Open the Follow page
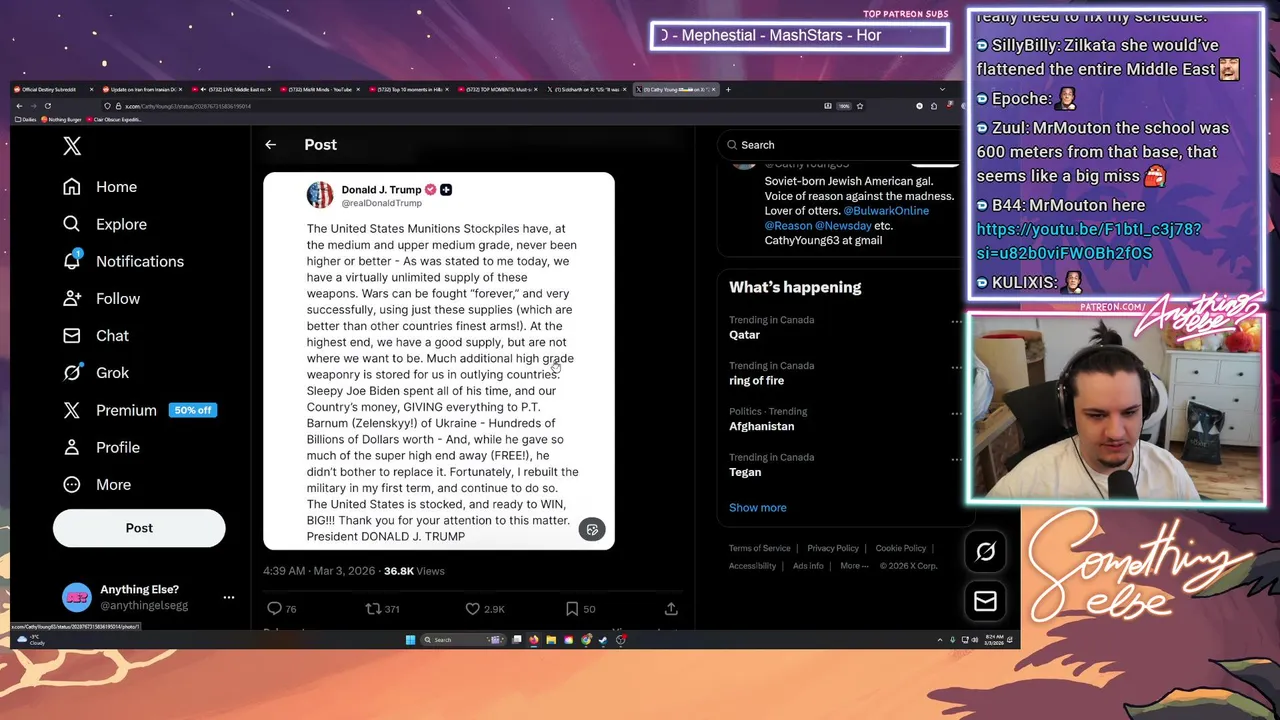The height and width of the screenshot is (720, 1280). point(101,298)
